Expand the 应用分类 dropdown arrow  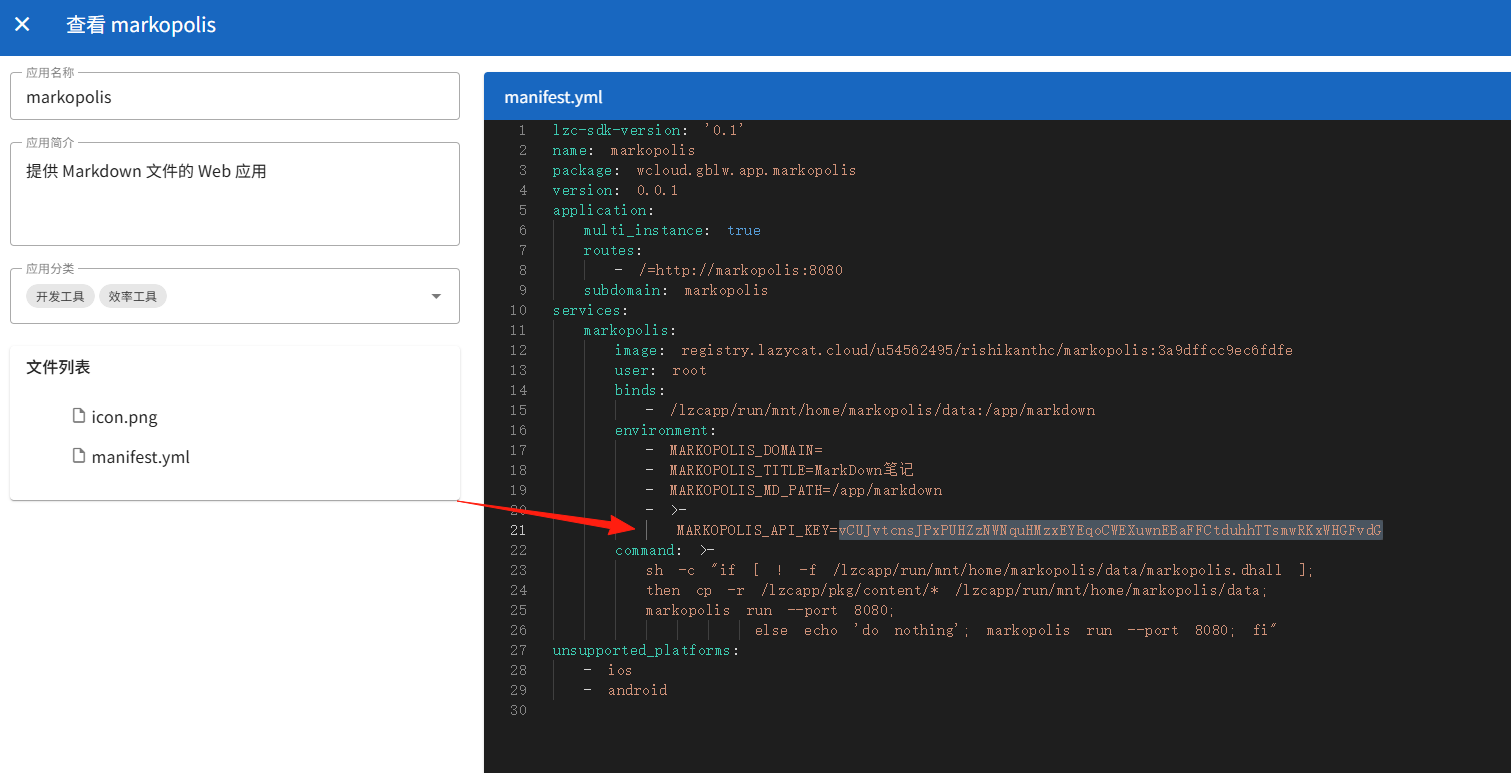pyautogui.click(x=436, y=296)
